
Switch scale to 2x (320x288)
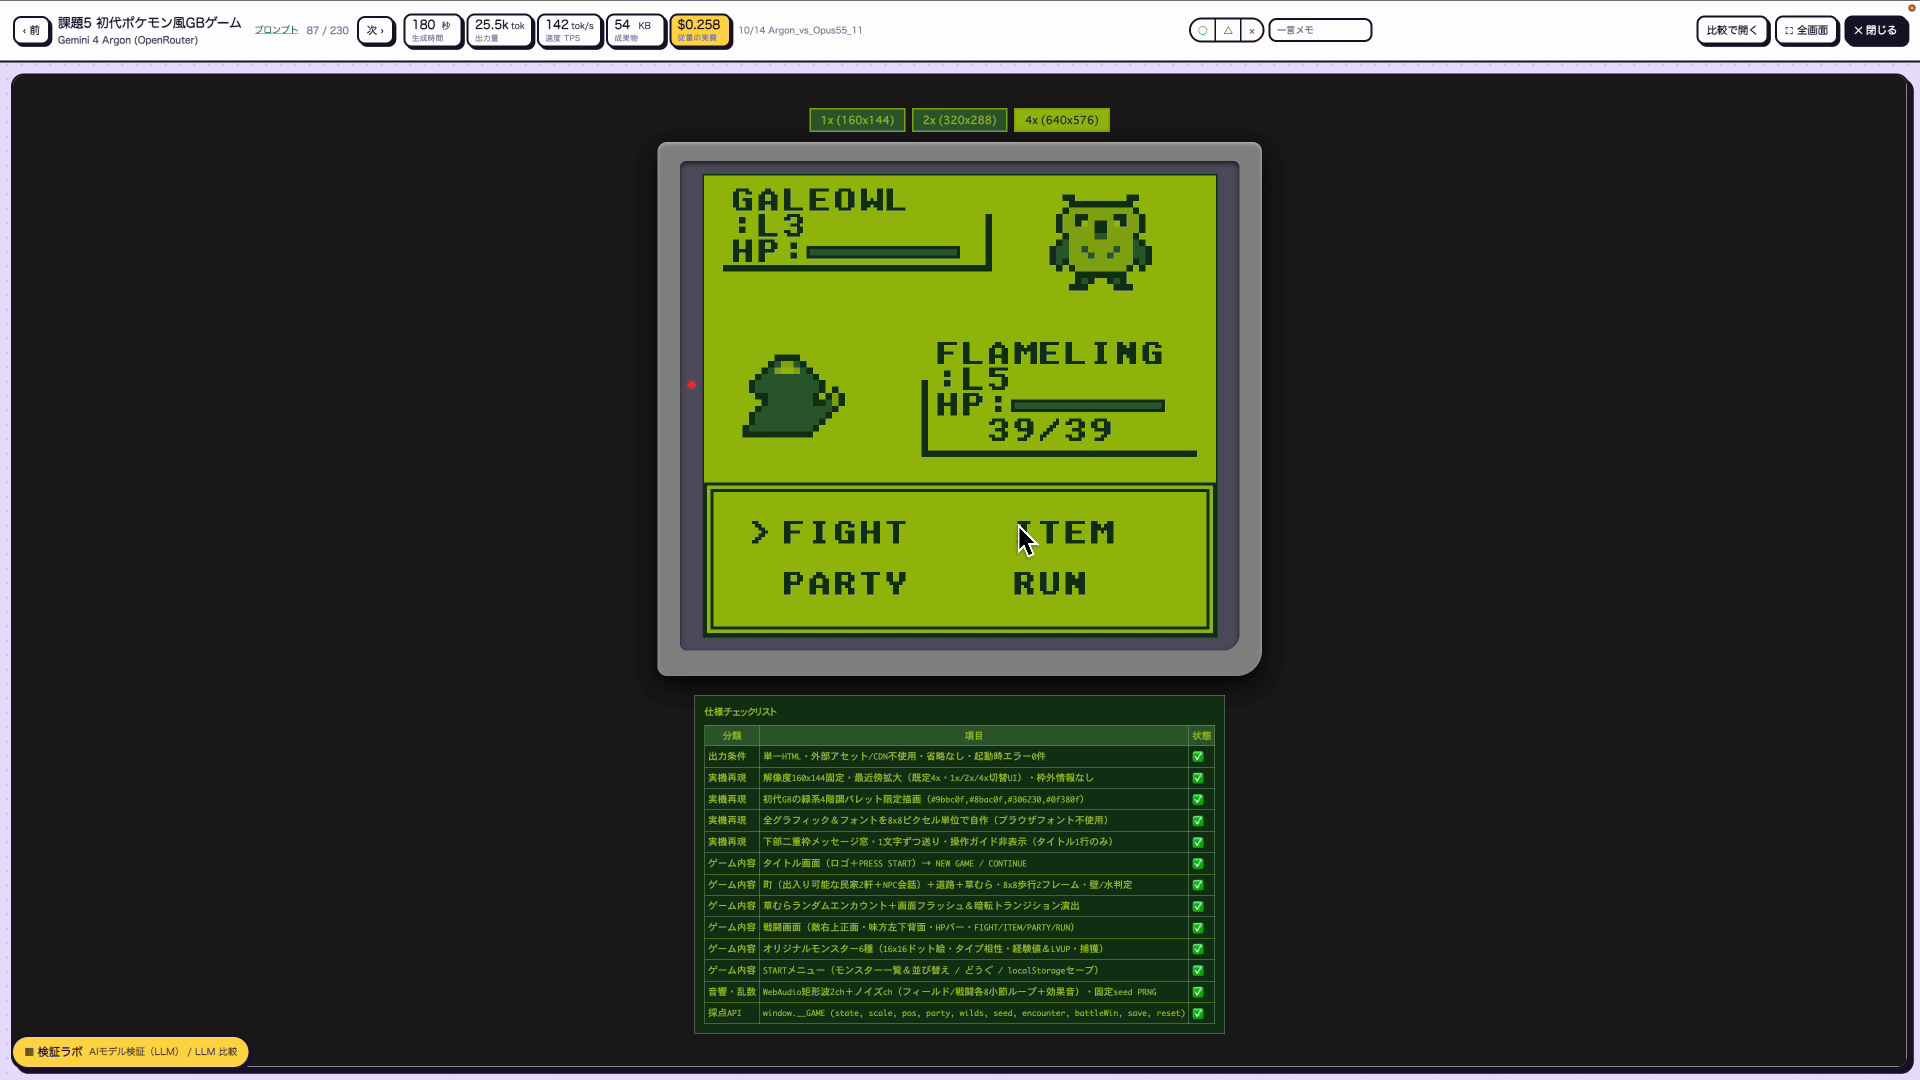point(959,120)
